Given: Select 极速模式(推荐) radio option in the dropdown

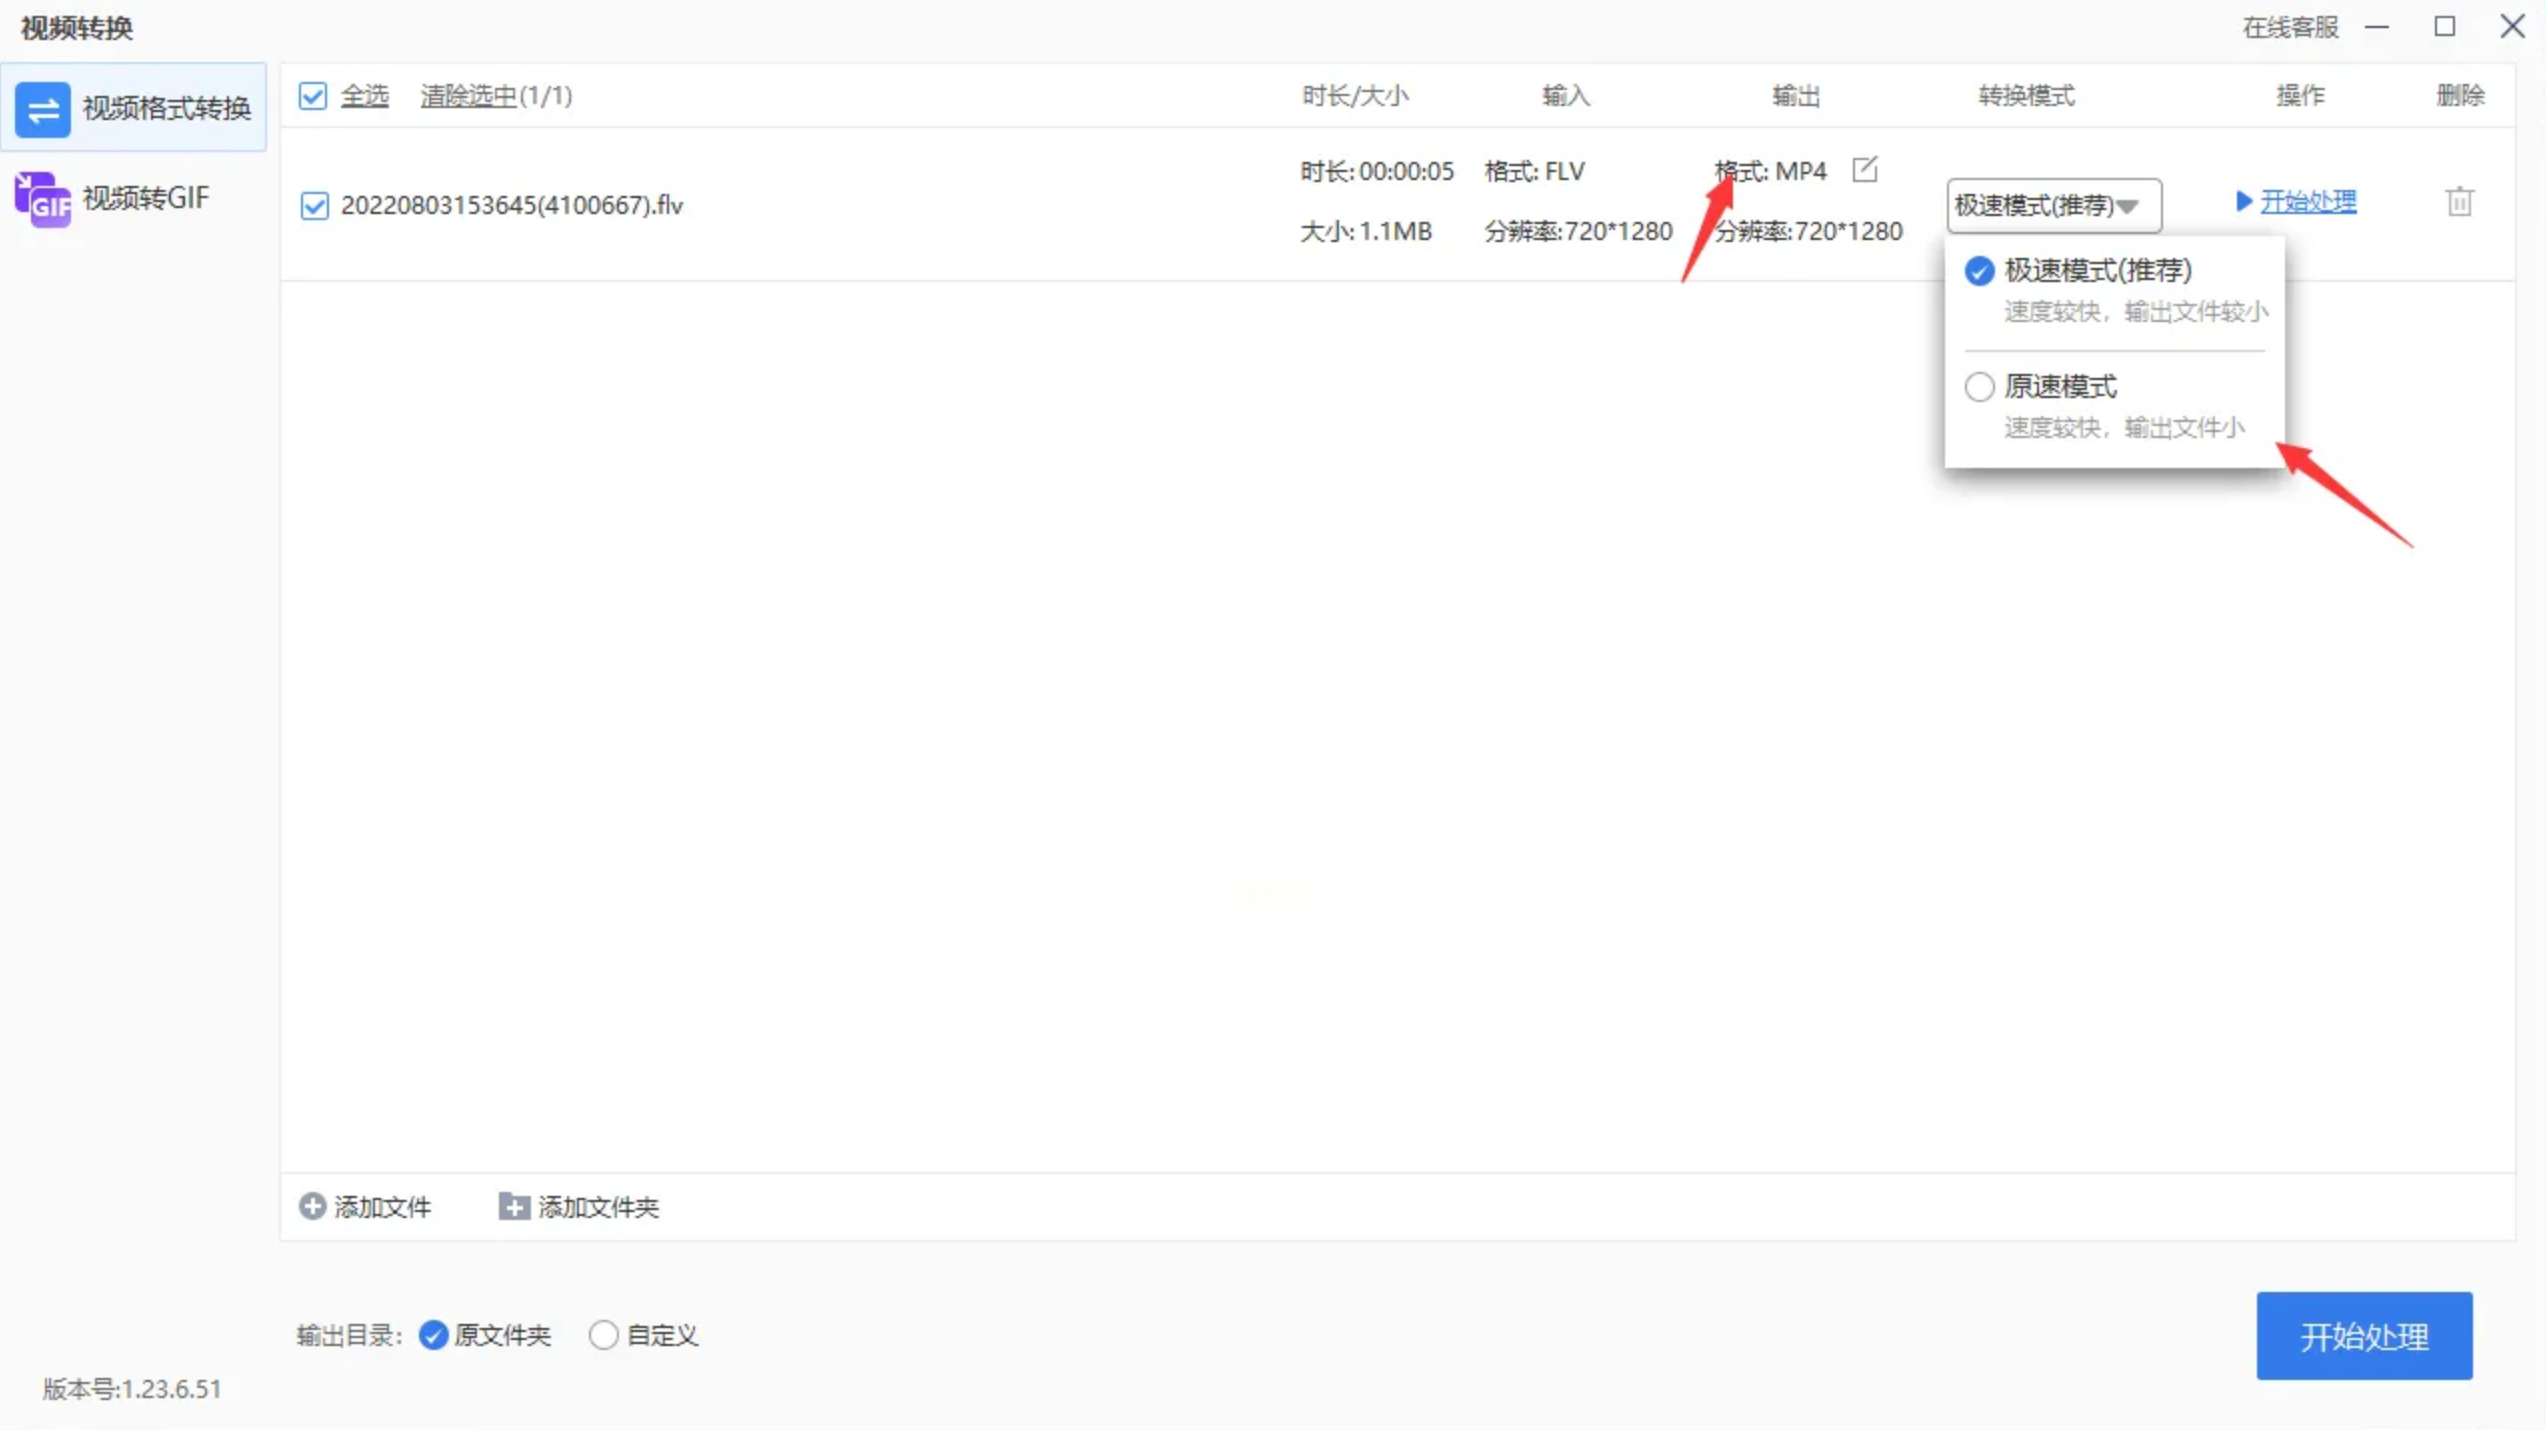Looking at the screenshot, I should point(1979,270).
